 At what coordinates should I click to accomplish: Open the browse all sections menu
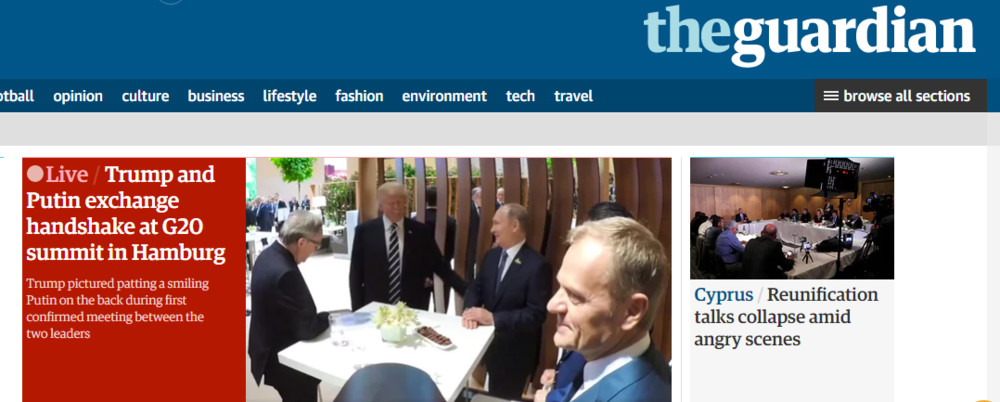(900, 96)
